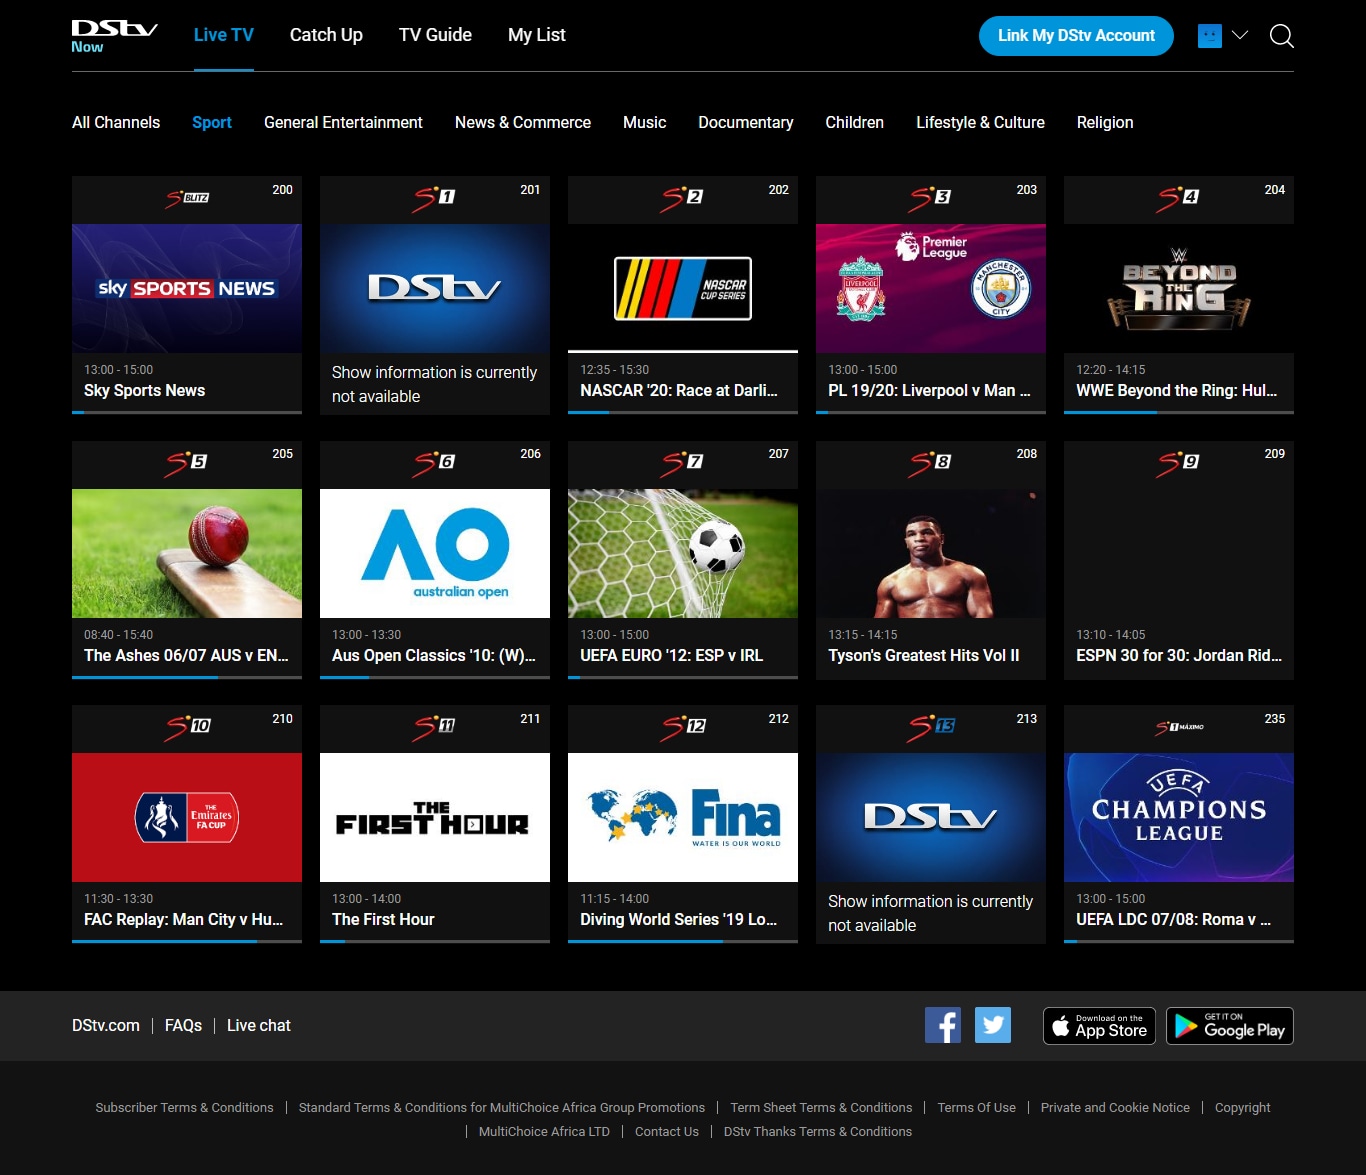The width and height of the screenshot is (1366, 1175).
Task: Open the Twitter icon in footer
Action: [993, 1025]
